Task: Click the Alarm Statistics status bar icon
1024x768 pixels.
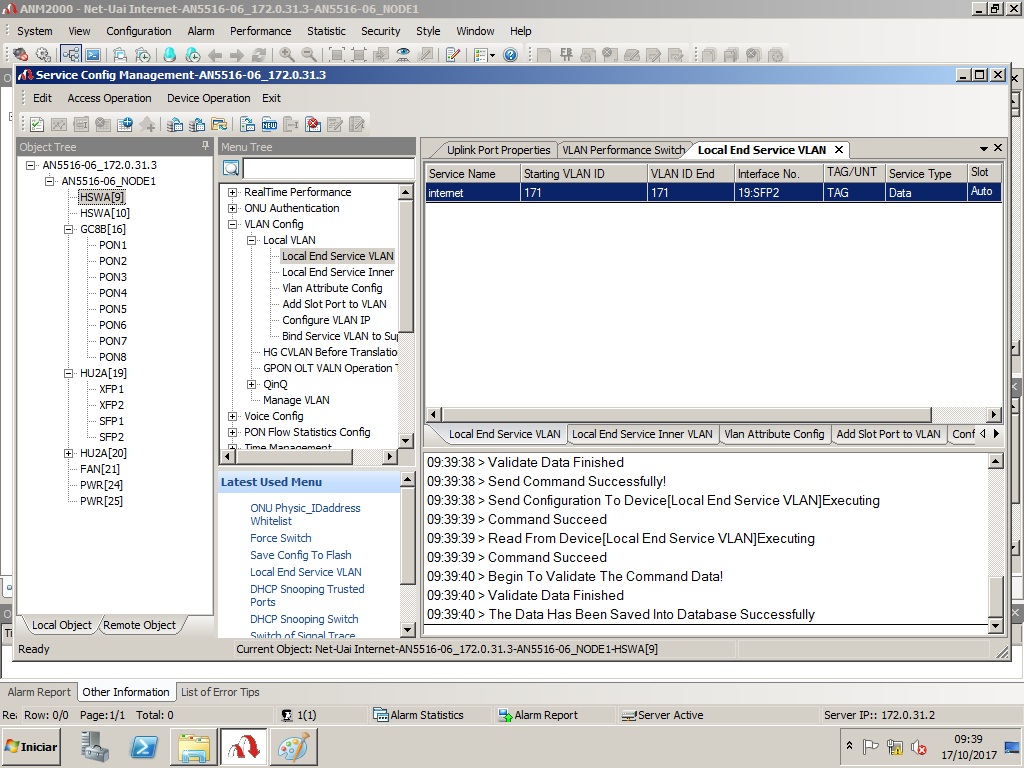Action: [x=381, y=715]
